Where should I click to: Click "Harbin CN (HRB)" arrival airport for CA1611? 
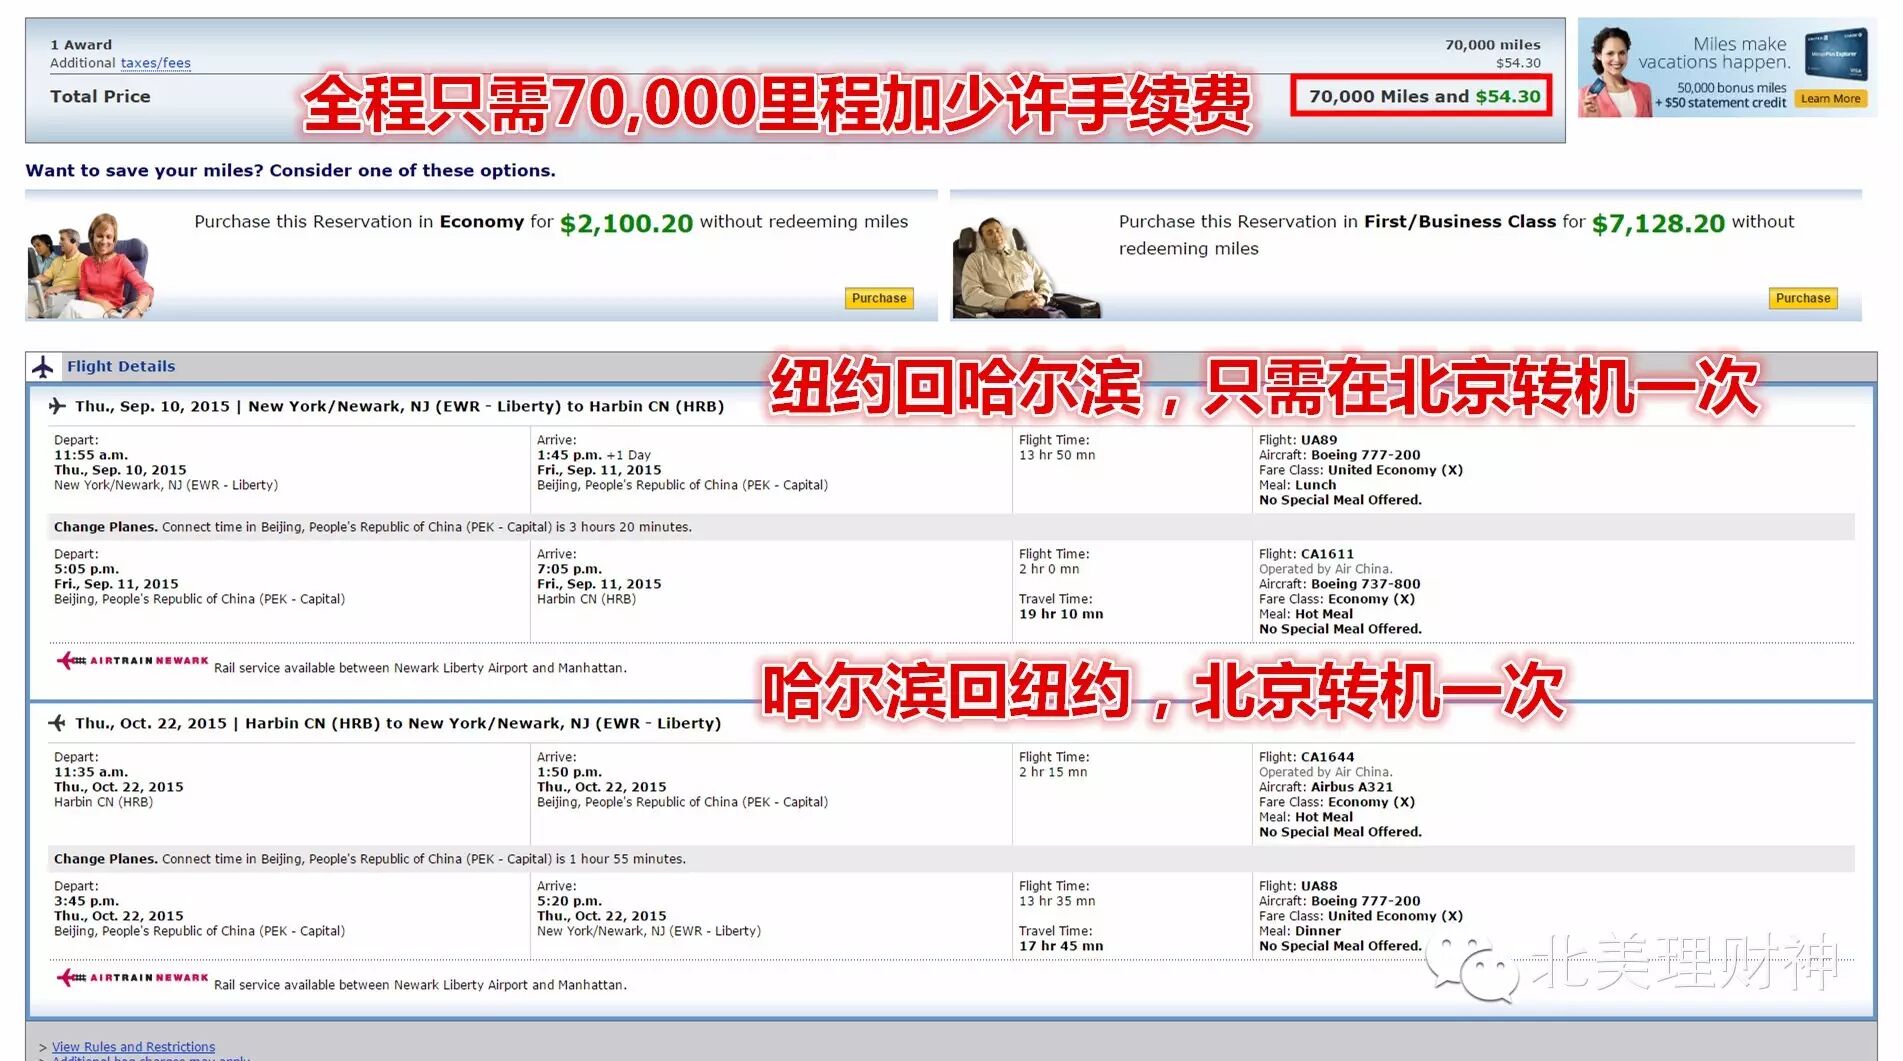pos(586,599)
